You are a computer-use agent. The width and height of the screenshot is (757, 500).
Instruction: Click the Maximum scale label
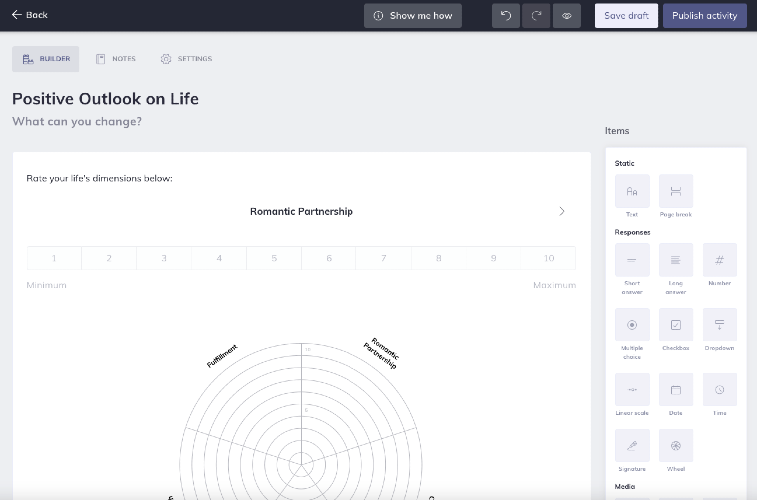(x=554, y=285)
